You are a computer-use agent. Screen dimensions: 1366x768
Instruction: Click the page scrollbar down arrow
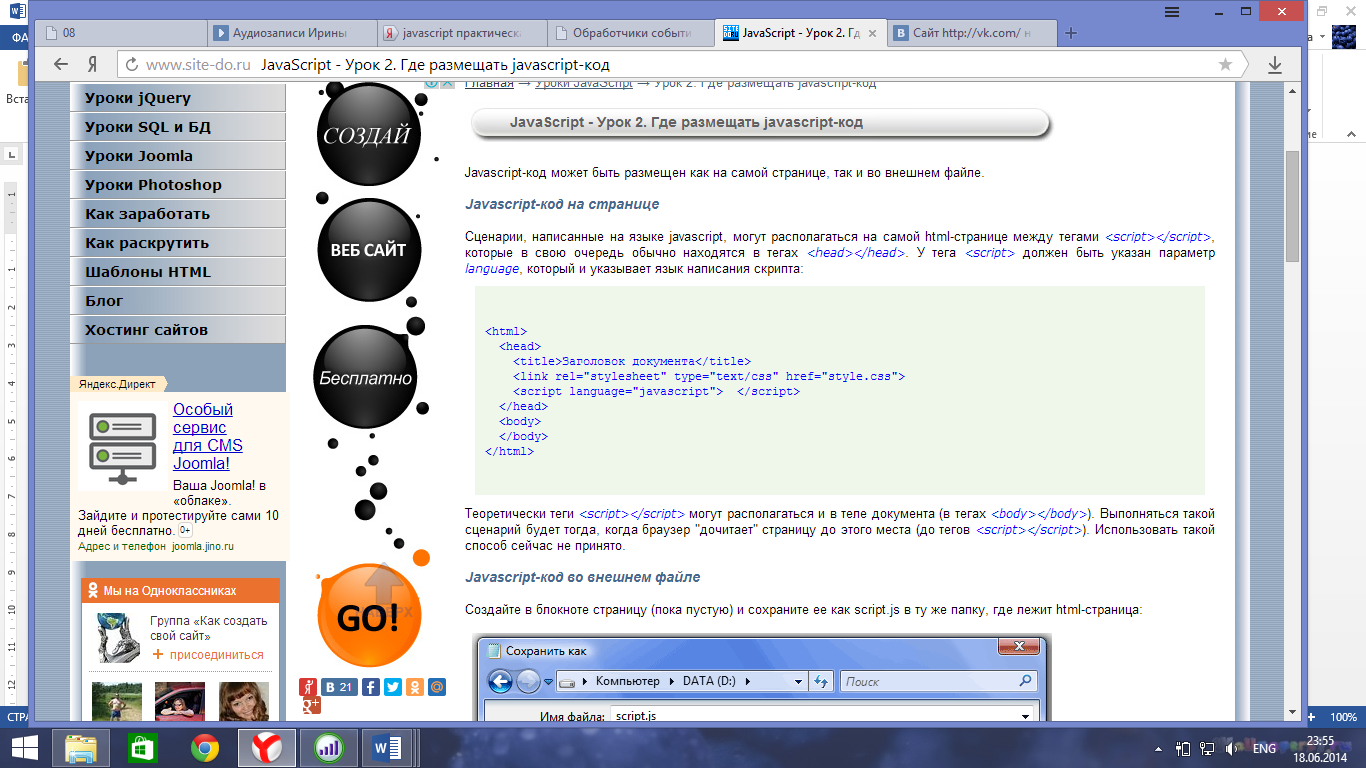coord(1292,713)
